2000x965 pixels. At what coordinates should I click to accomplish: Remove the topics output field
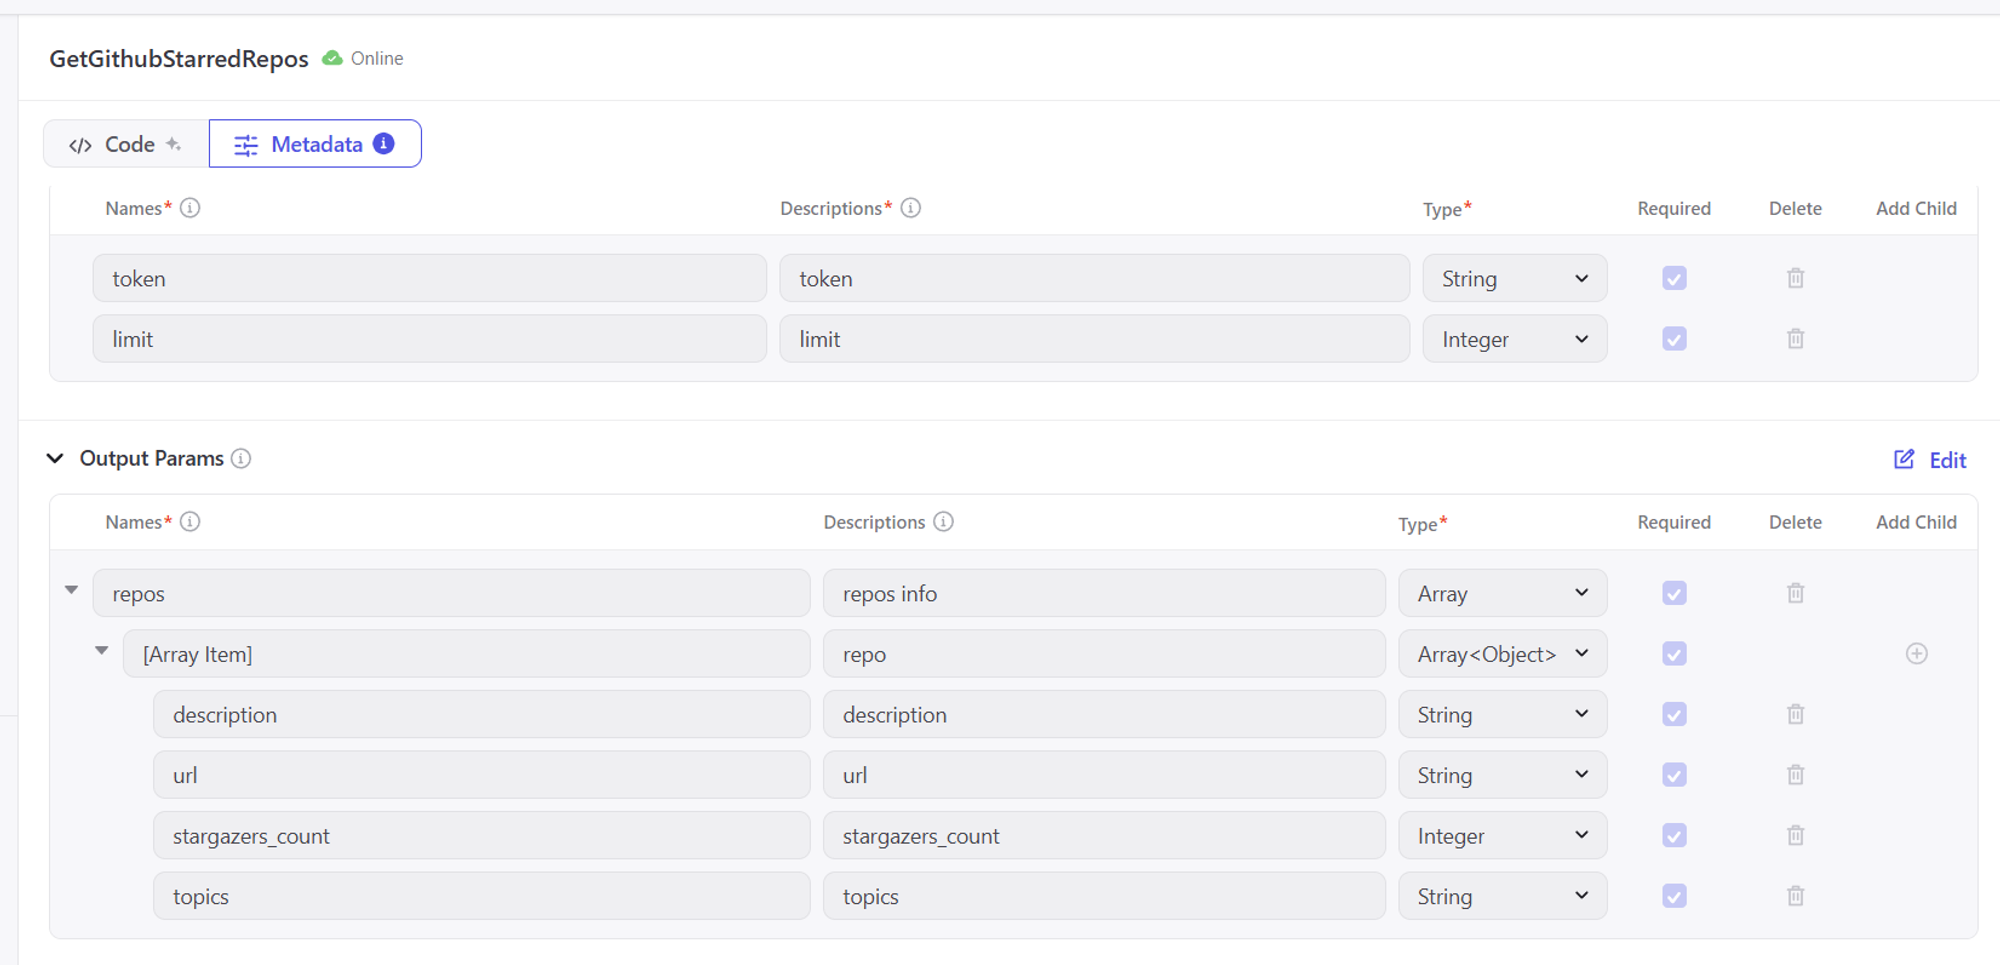1795,896
